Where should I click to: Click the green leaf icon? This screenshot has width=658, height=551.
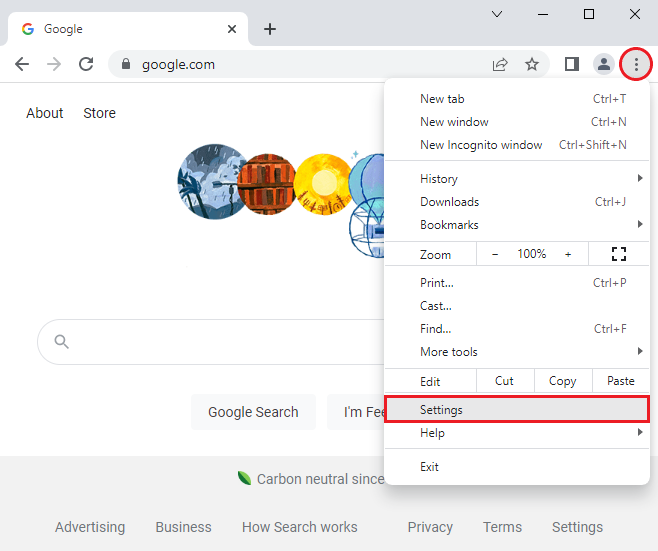pos(244,478)
